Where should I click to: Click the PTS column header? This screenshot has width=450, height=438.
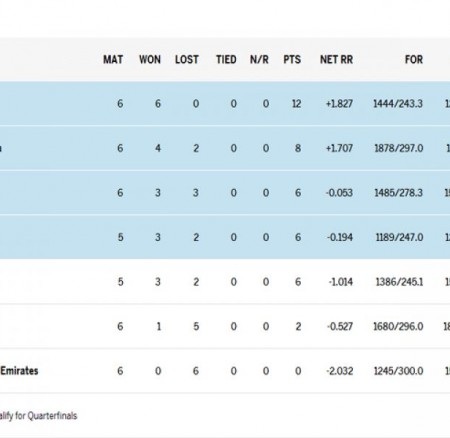(x=292, y=59)
